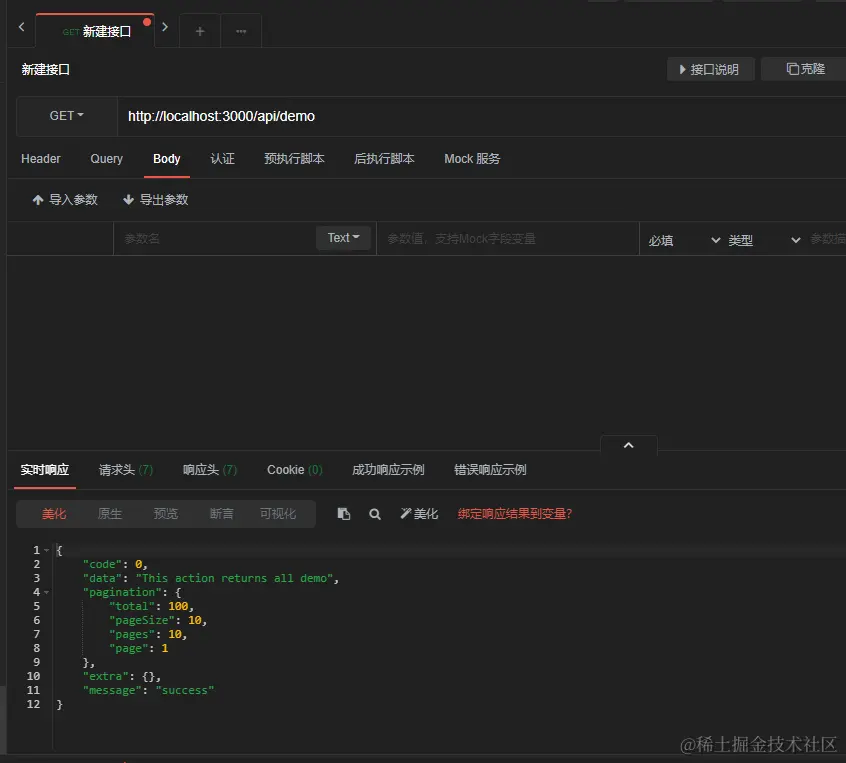Viewport: 846px width, 763px height.
Task: Click the "pageSize": 10 line
Action: [158, 621]
